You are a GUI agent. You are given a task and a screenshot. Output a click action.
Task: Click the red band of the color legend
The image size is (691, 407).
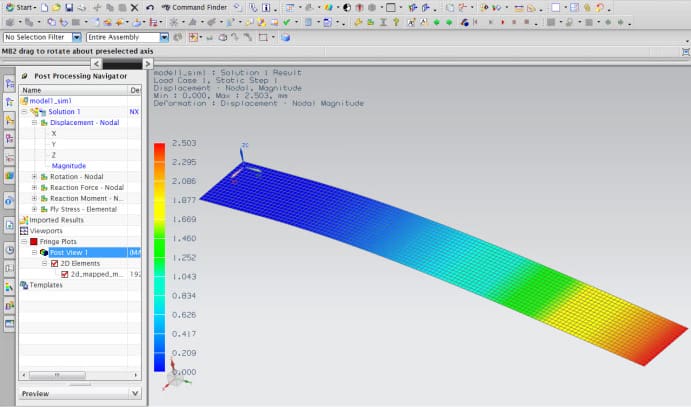click(159, 152)
